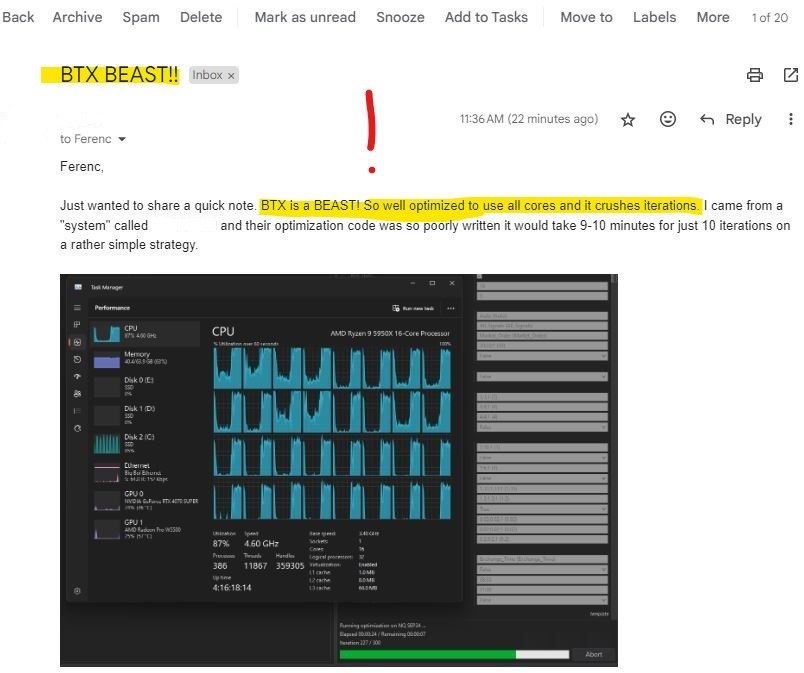Go back to the inbox list
This screenshot has height=673, width=804.
point(18,17)
